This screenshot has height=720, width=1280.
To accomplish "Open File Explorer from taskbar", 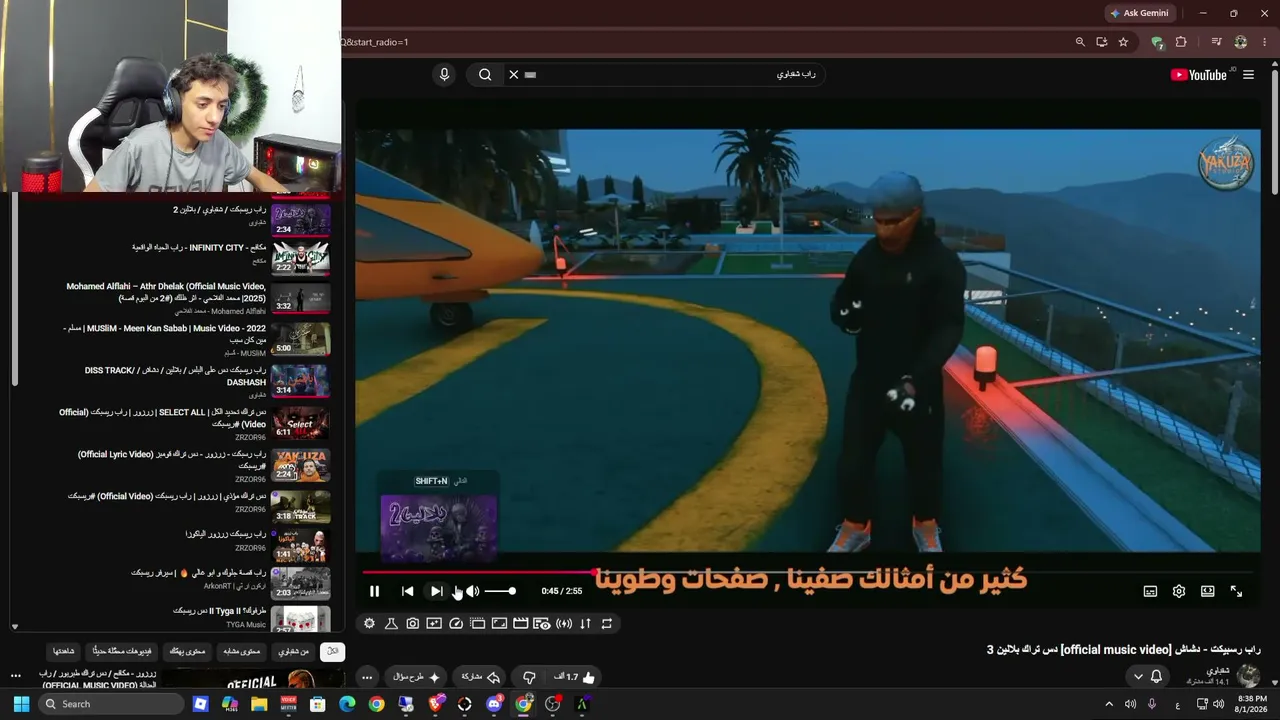I will (259, 704).
